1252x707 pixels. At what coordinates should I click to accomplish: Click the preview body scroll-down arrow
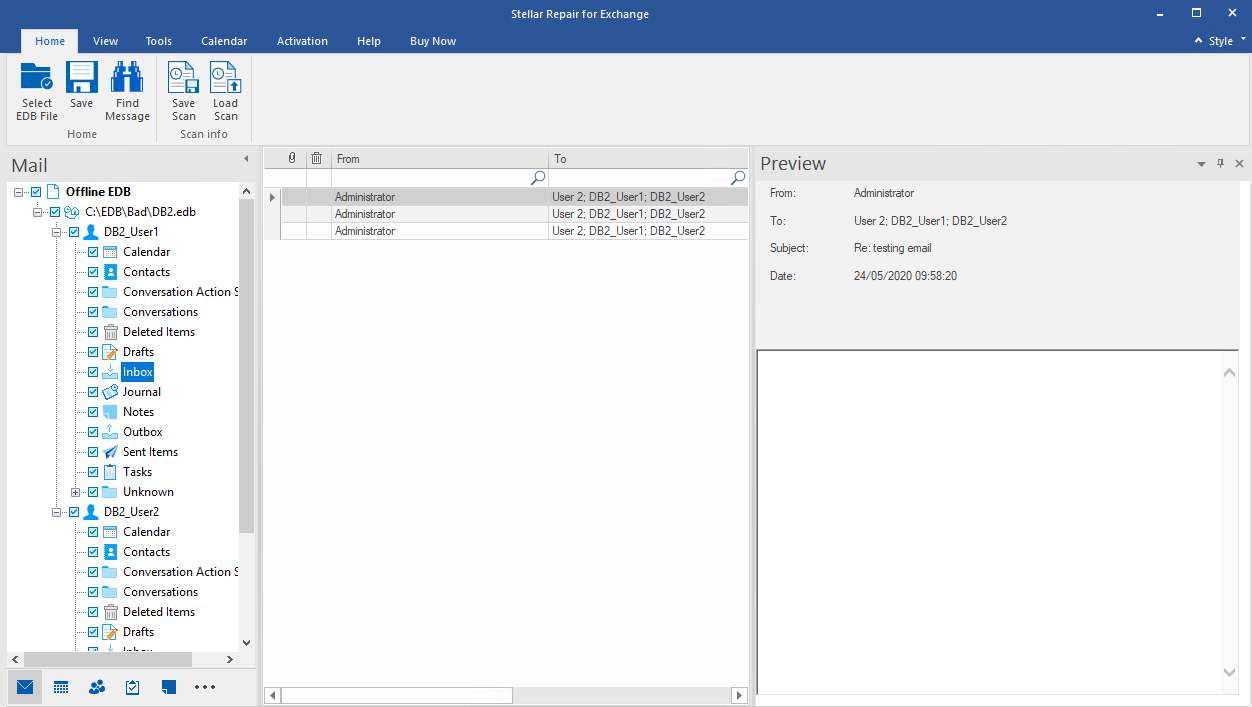(x=1230, y=673)
